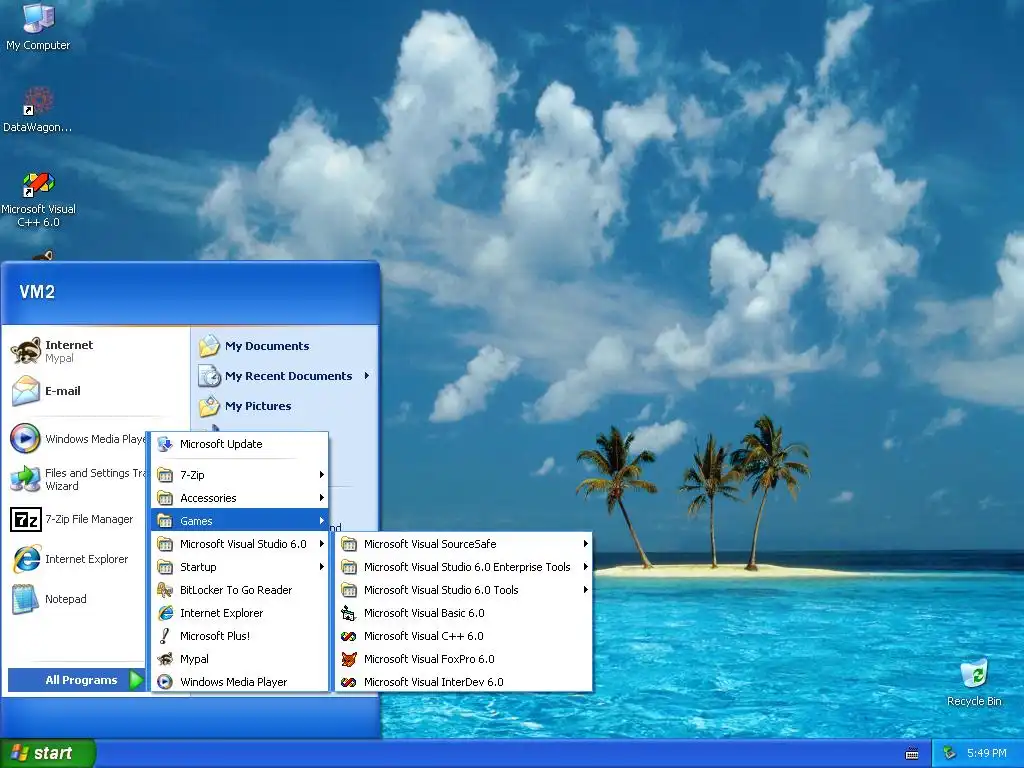Viewport: 1024px width, 768px height.
Task: Open Microsoft Visual SourceSafe folder label
Action: pyautogui.click(x=430, y=544)
